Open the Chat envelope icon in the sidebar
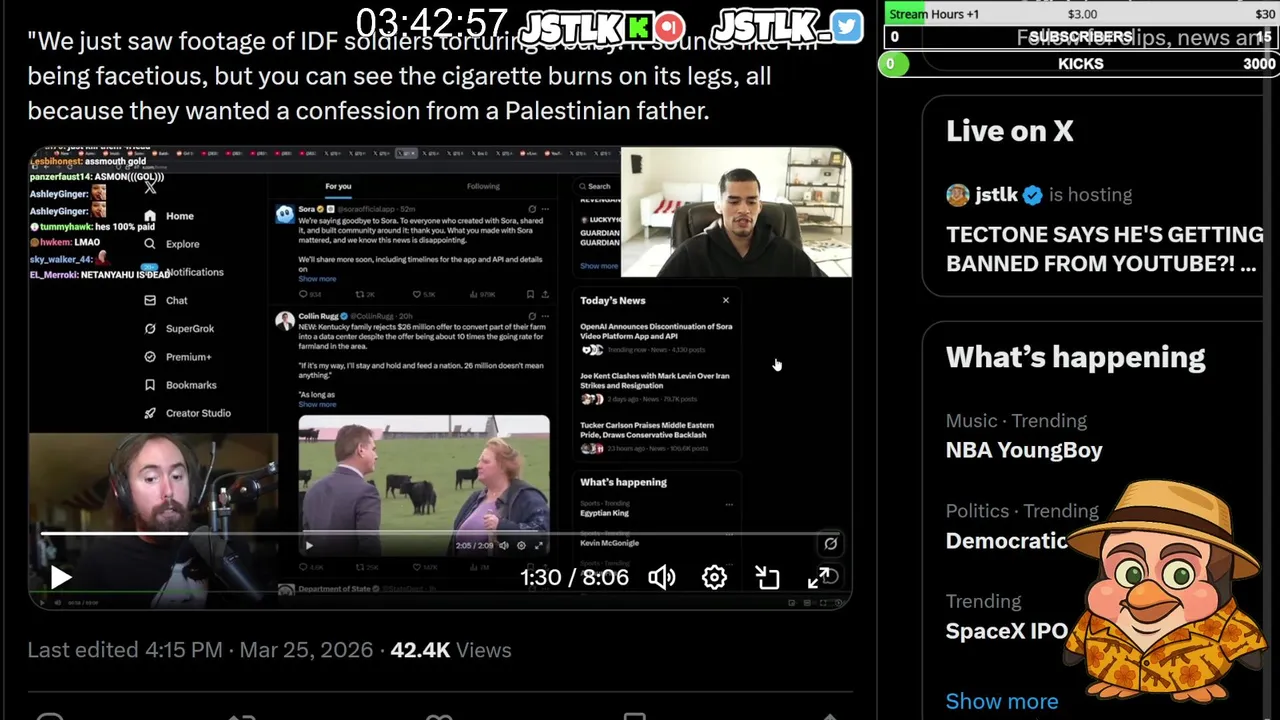 click(x=150, y=300)
